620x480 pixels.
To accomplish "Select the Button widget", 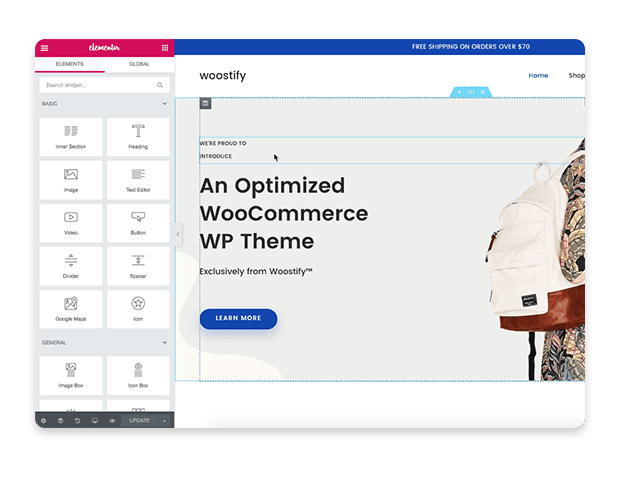I will click(138, 223).
